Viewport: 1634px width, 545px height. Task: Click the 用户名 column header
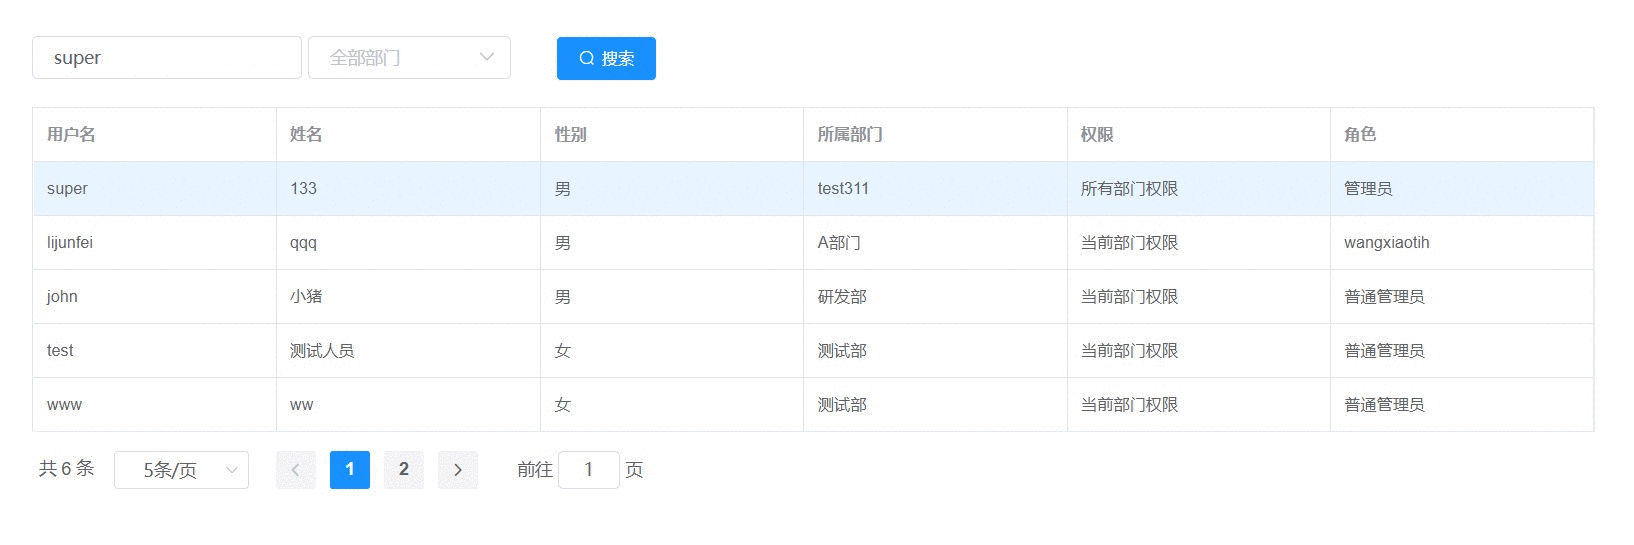(71, 134)
